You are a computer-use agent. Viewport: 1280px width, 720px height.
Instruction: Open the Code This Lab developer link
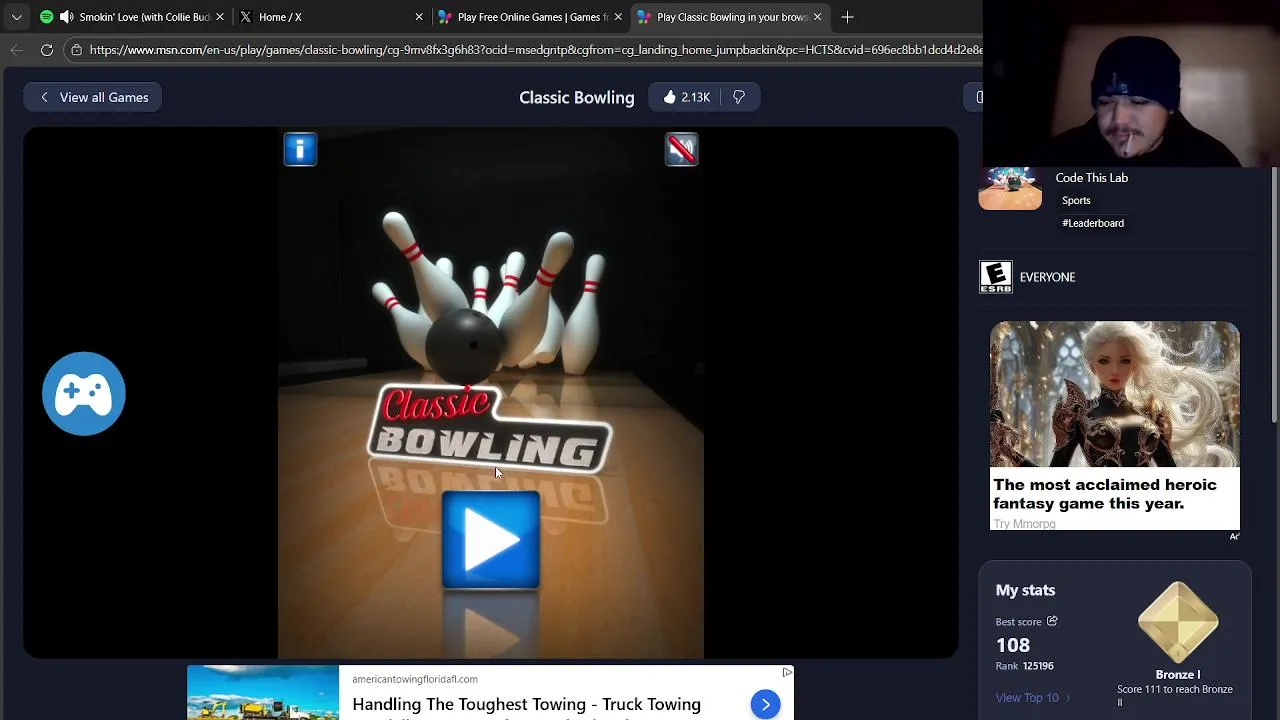coord(1091,178)
